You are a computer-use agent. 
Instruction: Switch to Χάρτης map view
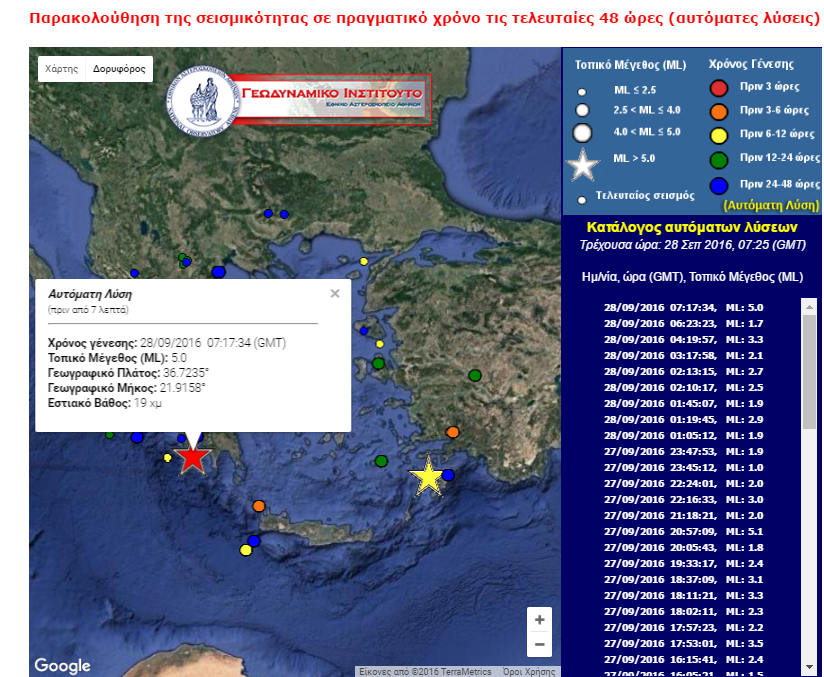61,70
